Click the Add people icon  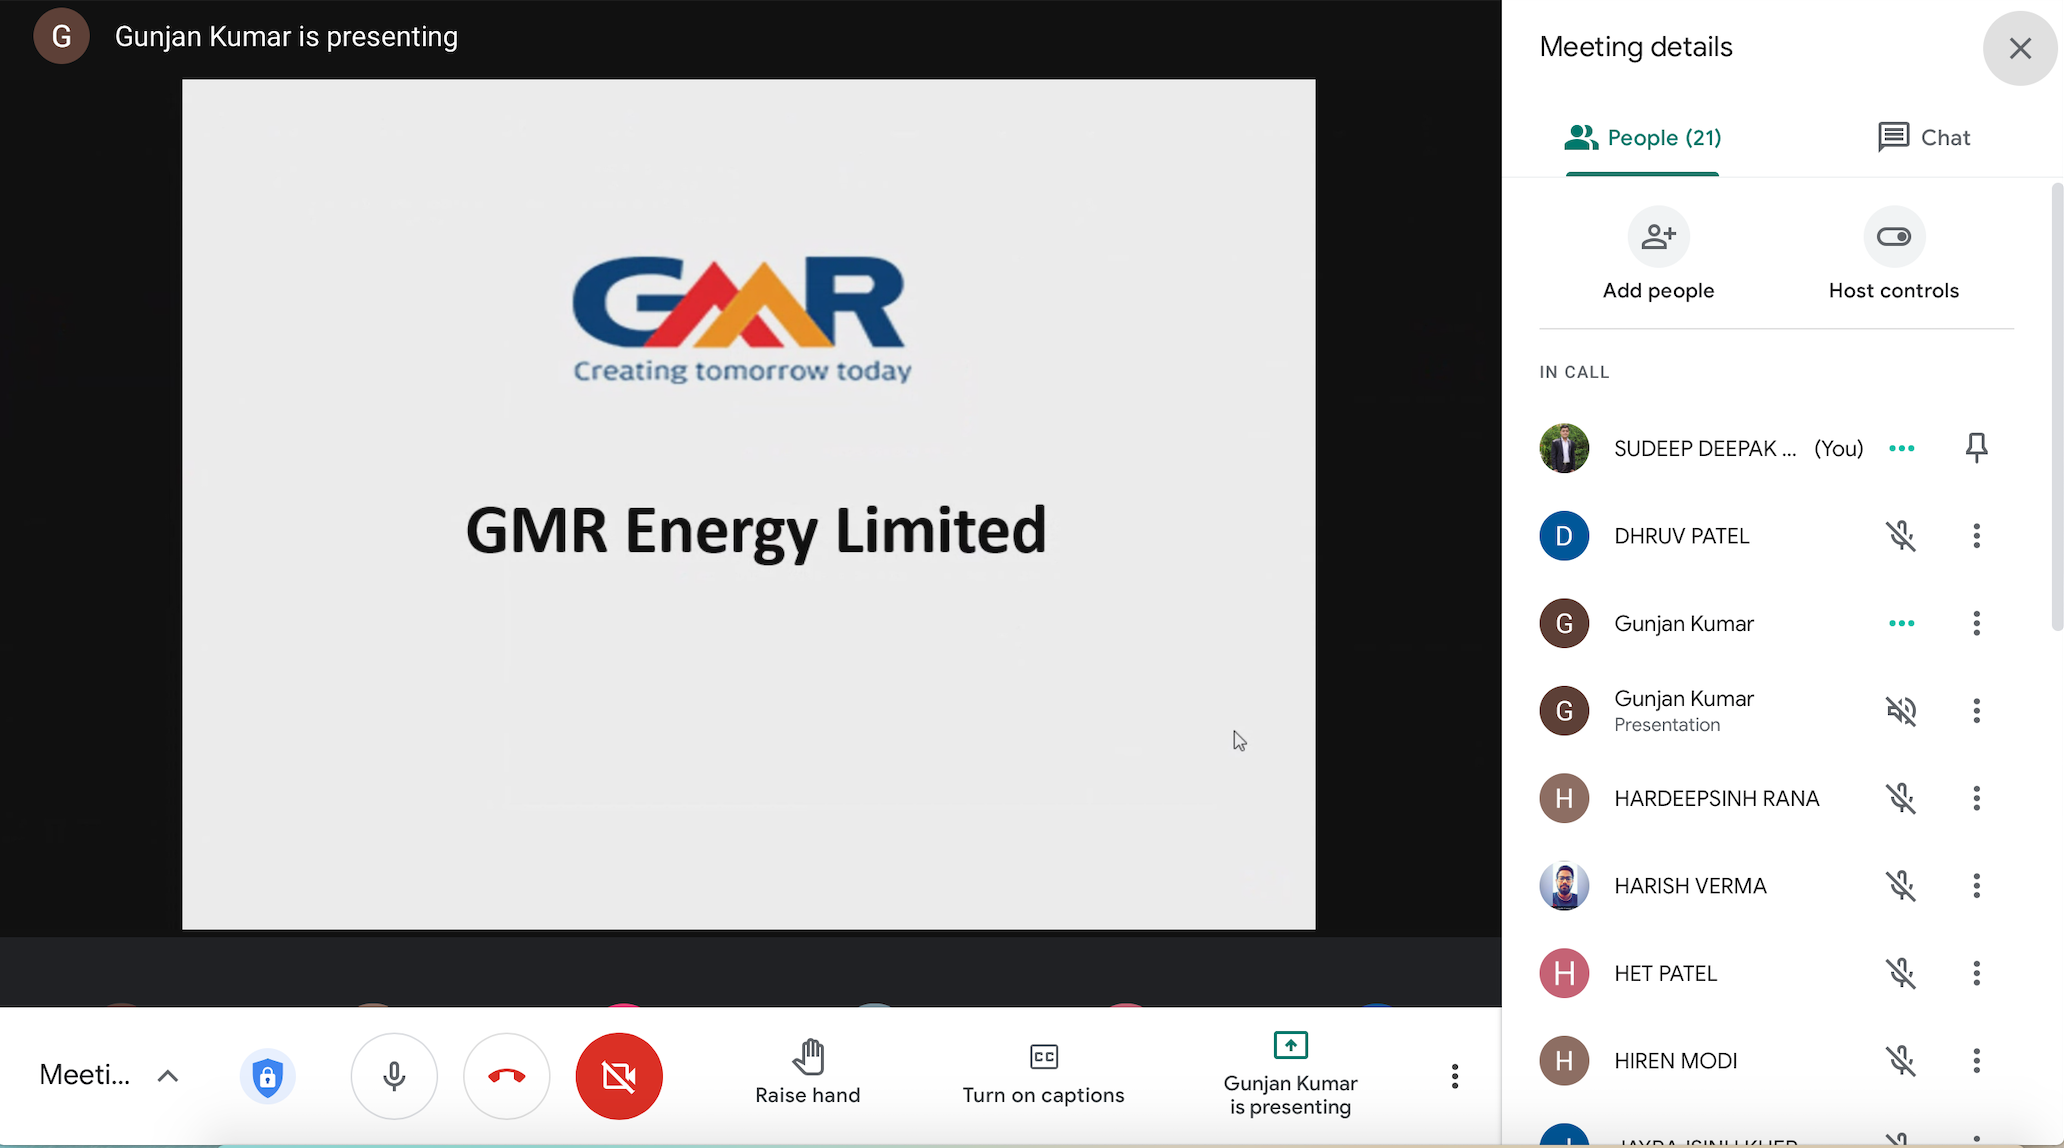coord(1658,236)
